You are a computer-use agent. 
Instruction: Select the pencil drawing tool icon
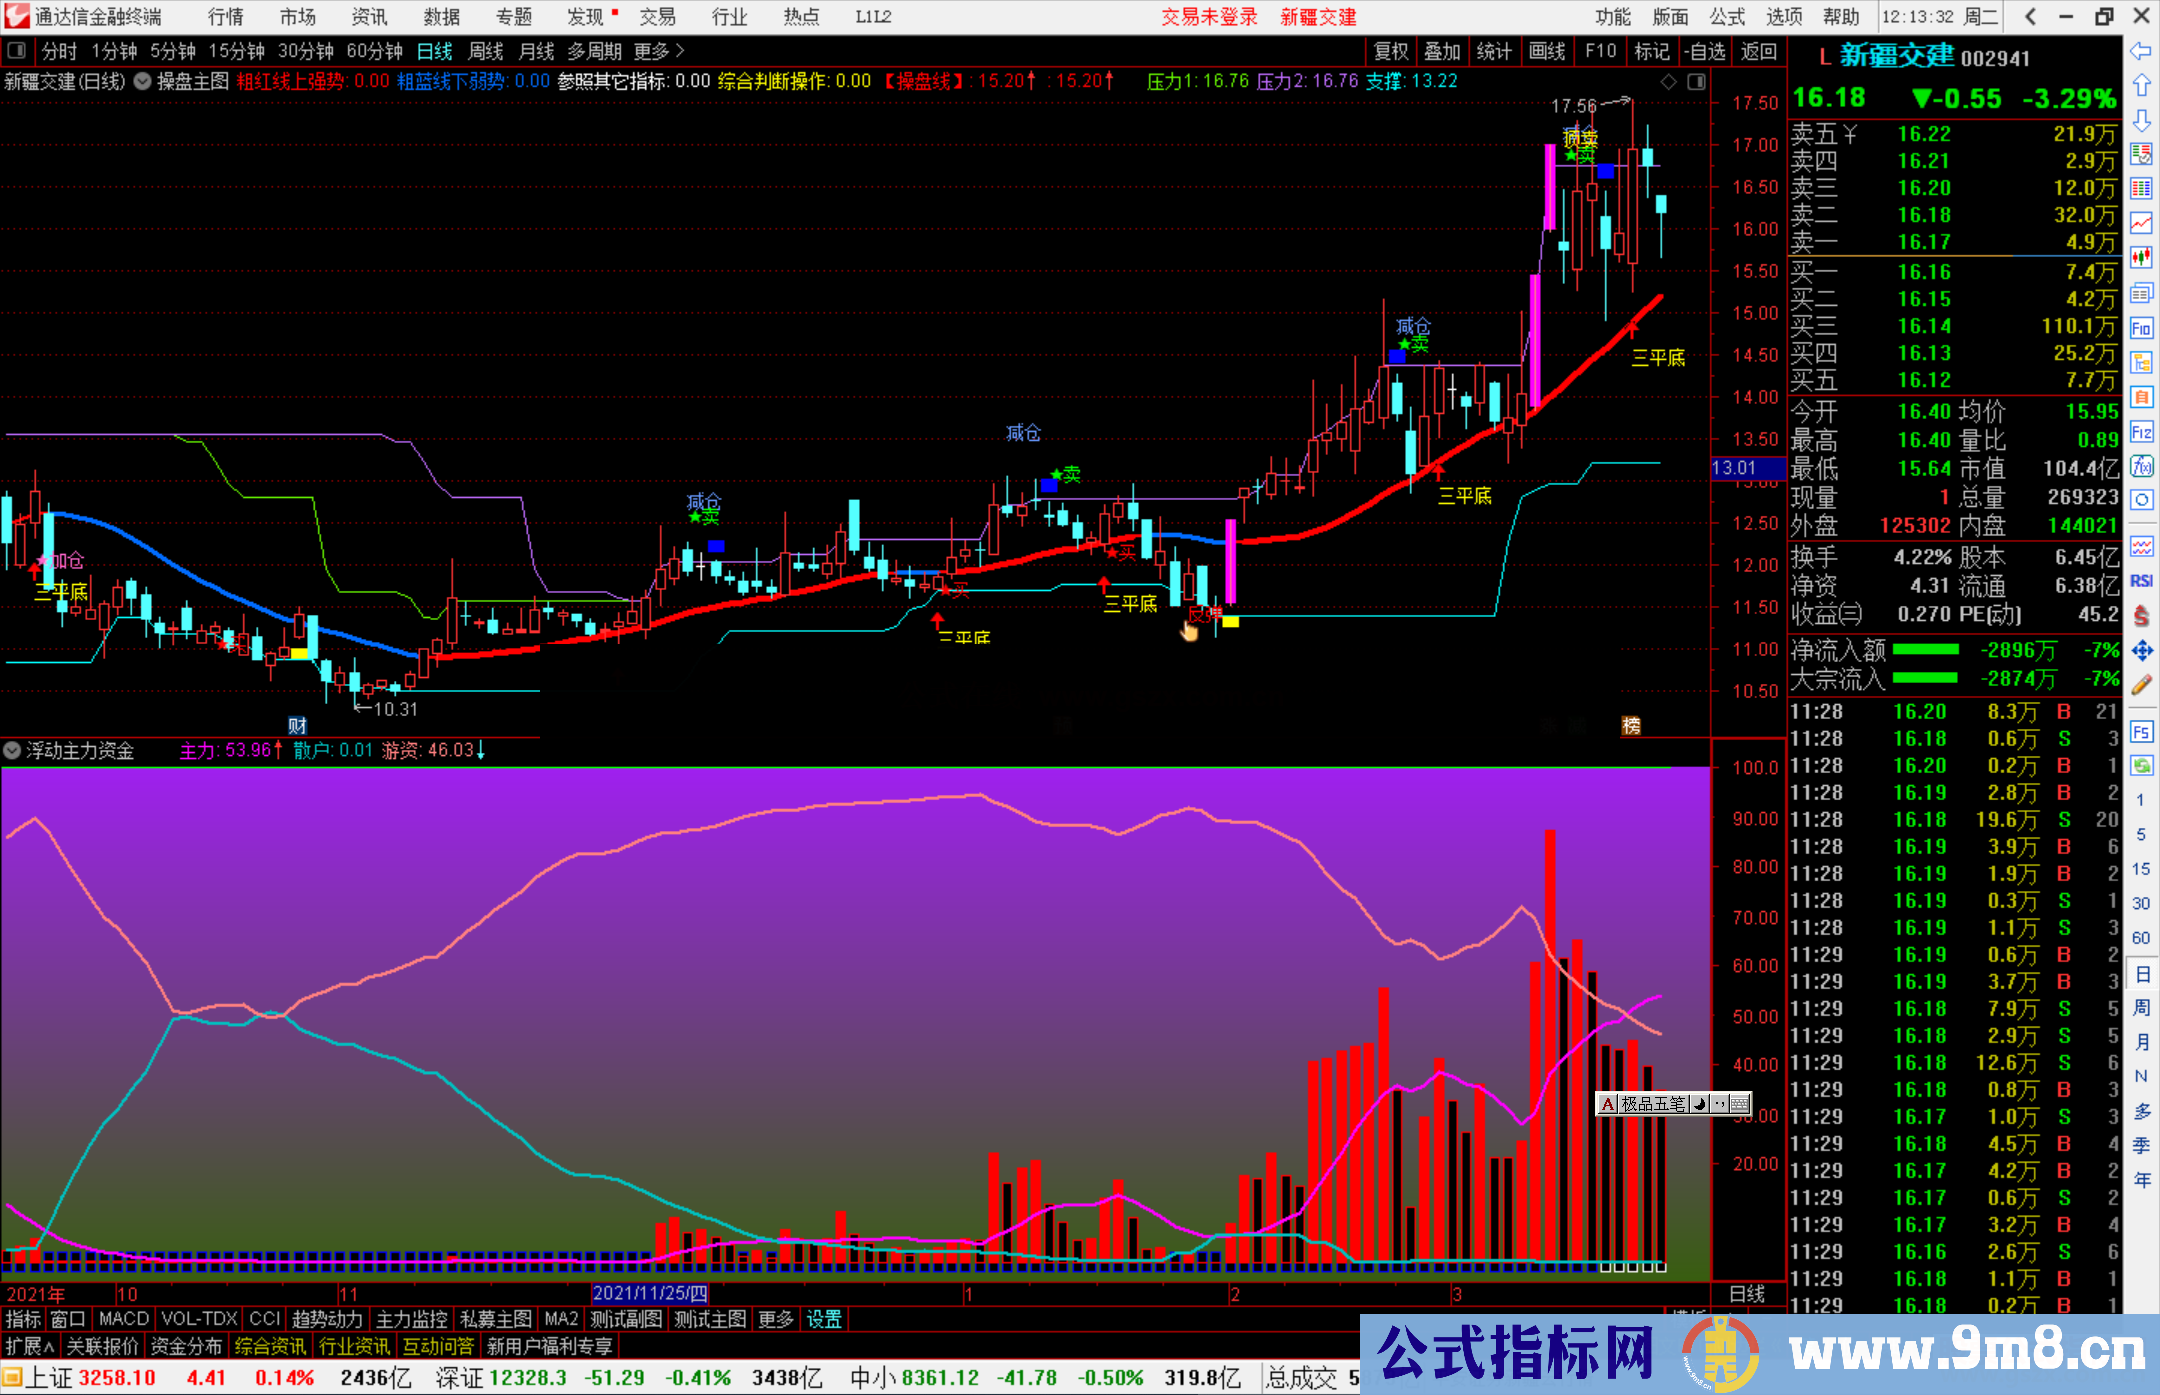coord(2141,685)
